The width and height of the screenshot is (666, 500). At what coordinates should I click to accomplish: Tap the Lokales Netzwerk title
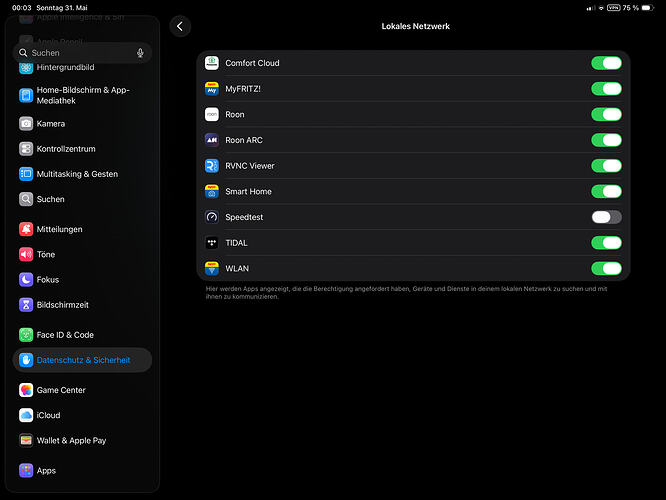[415, 26]
